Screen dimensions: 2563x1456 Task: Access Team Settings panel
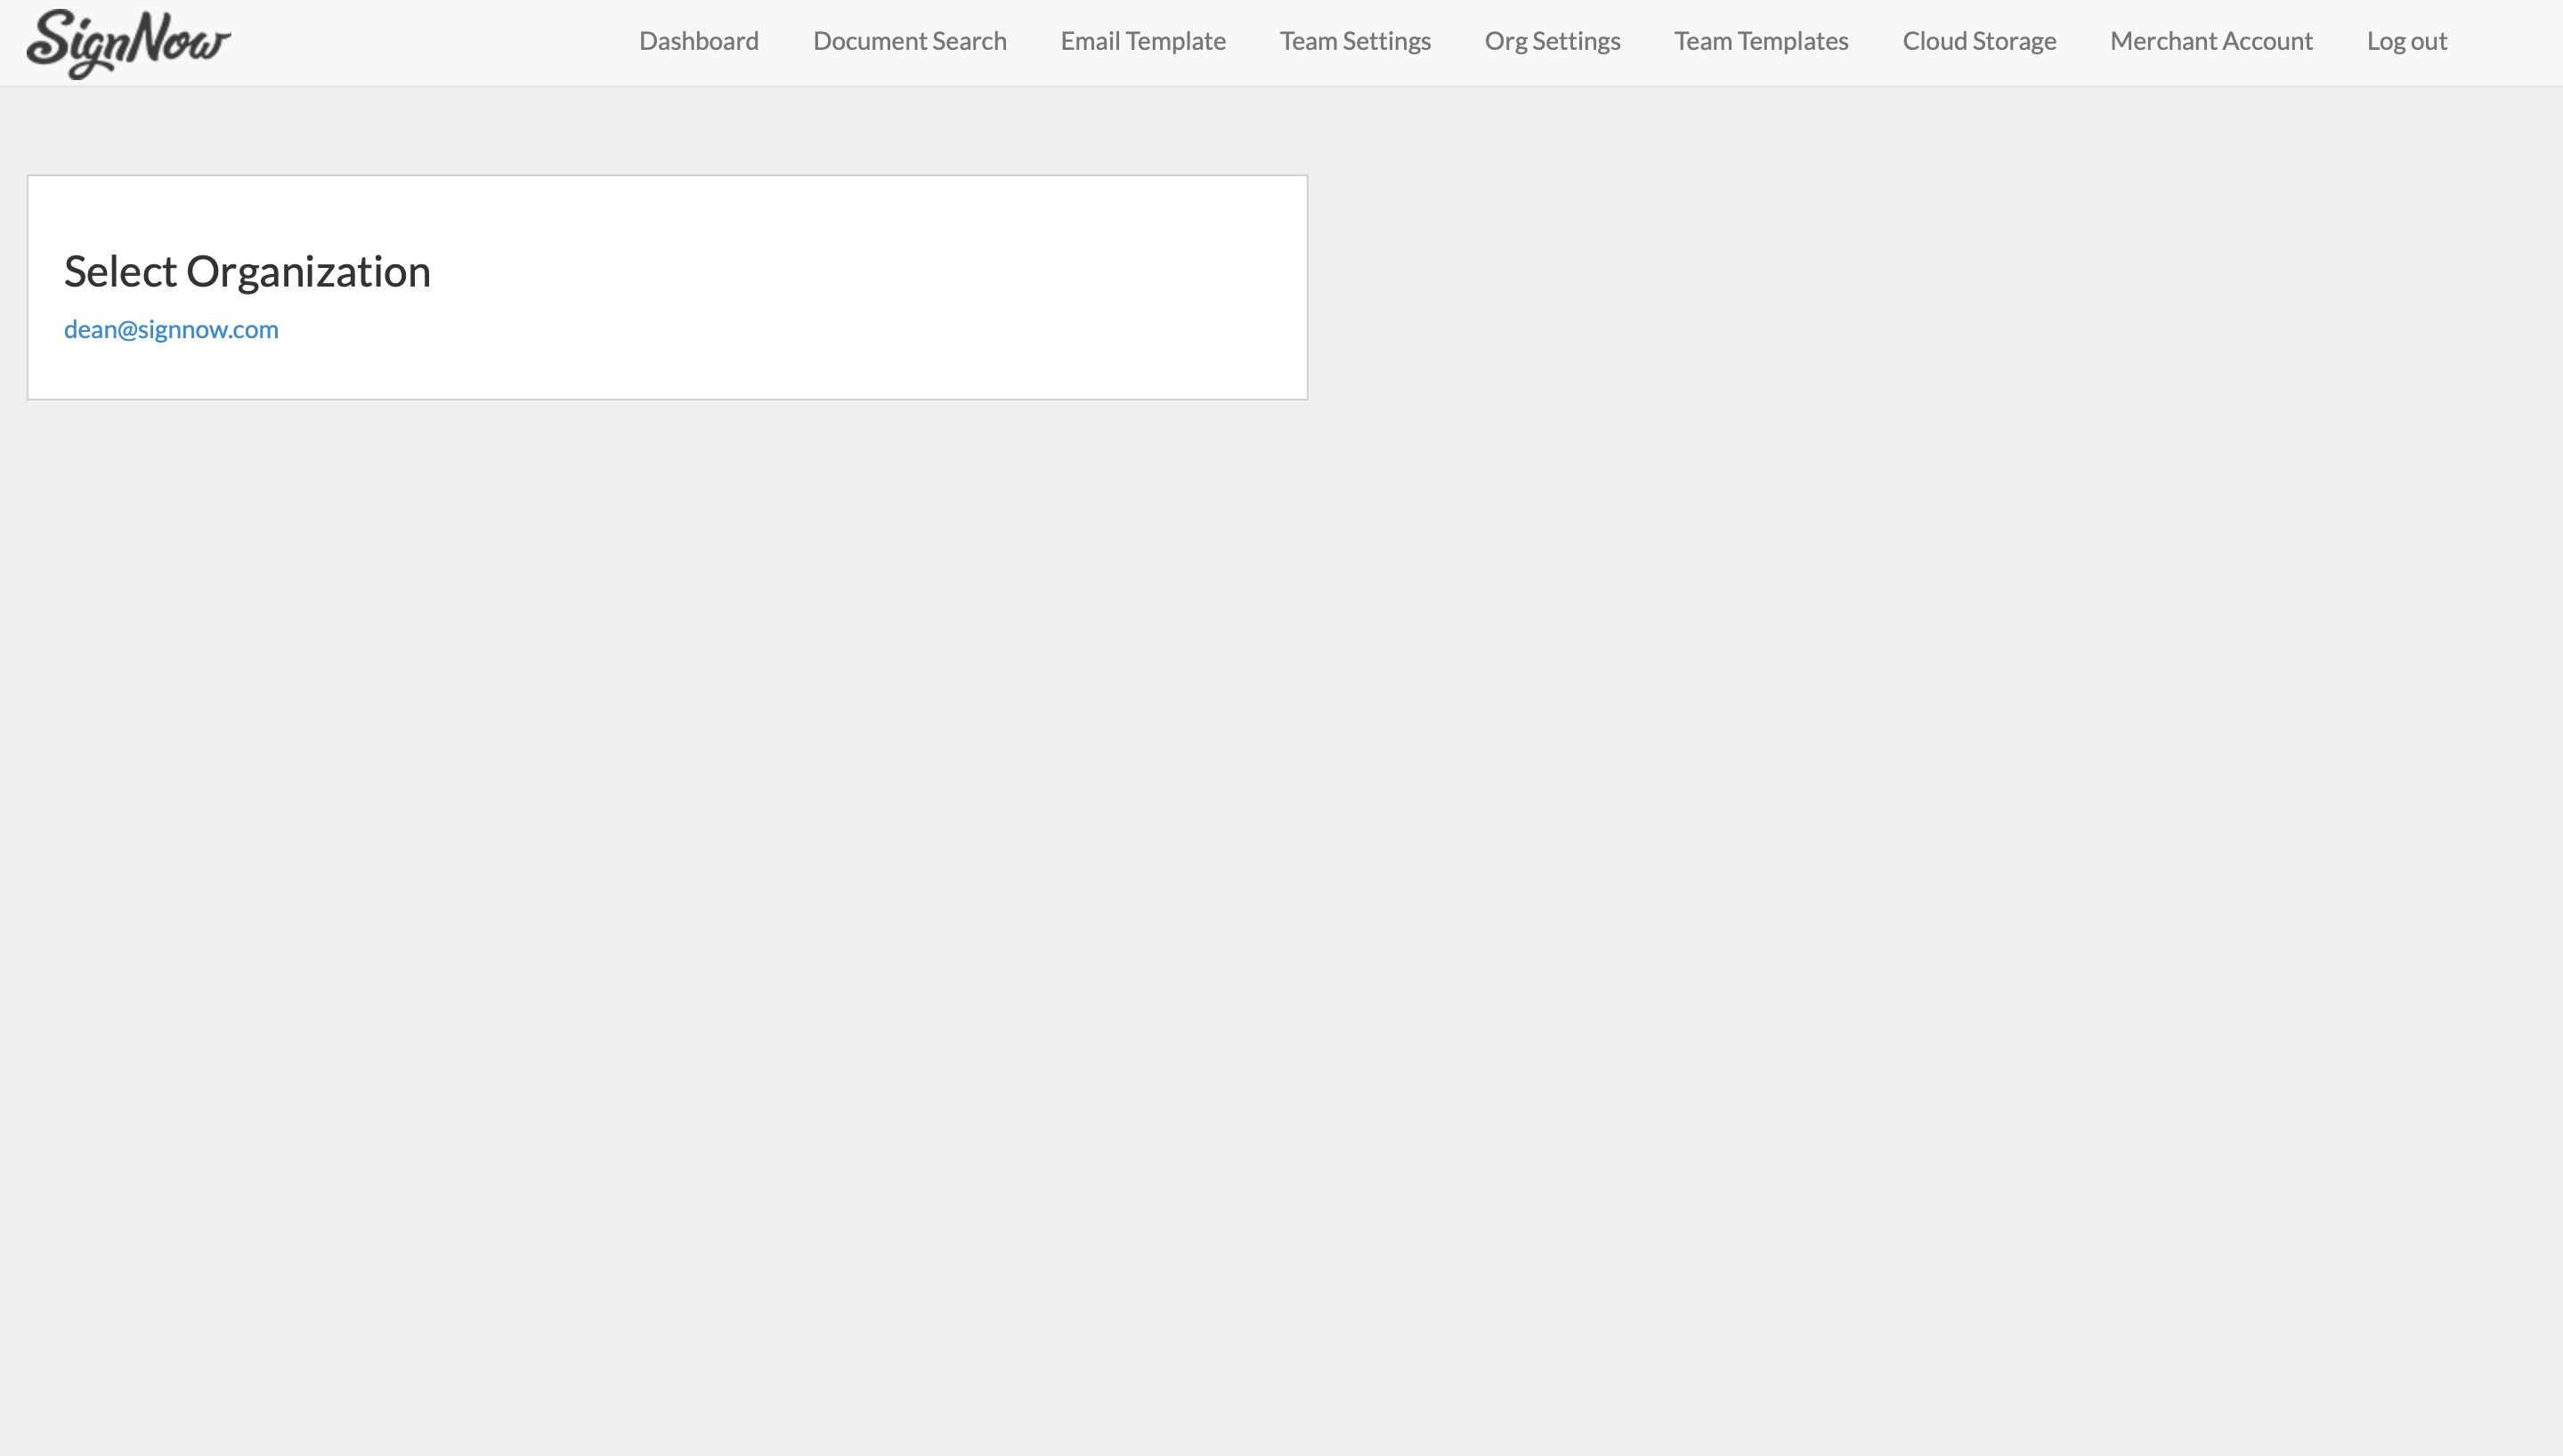tap(1356, 40)
